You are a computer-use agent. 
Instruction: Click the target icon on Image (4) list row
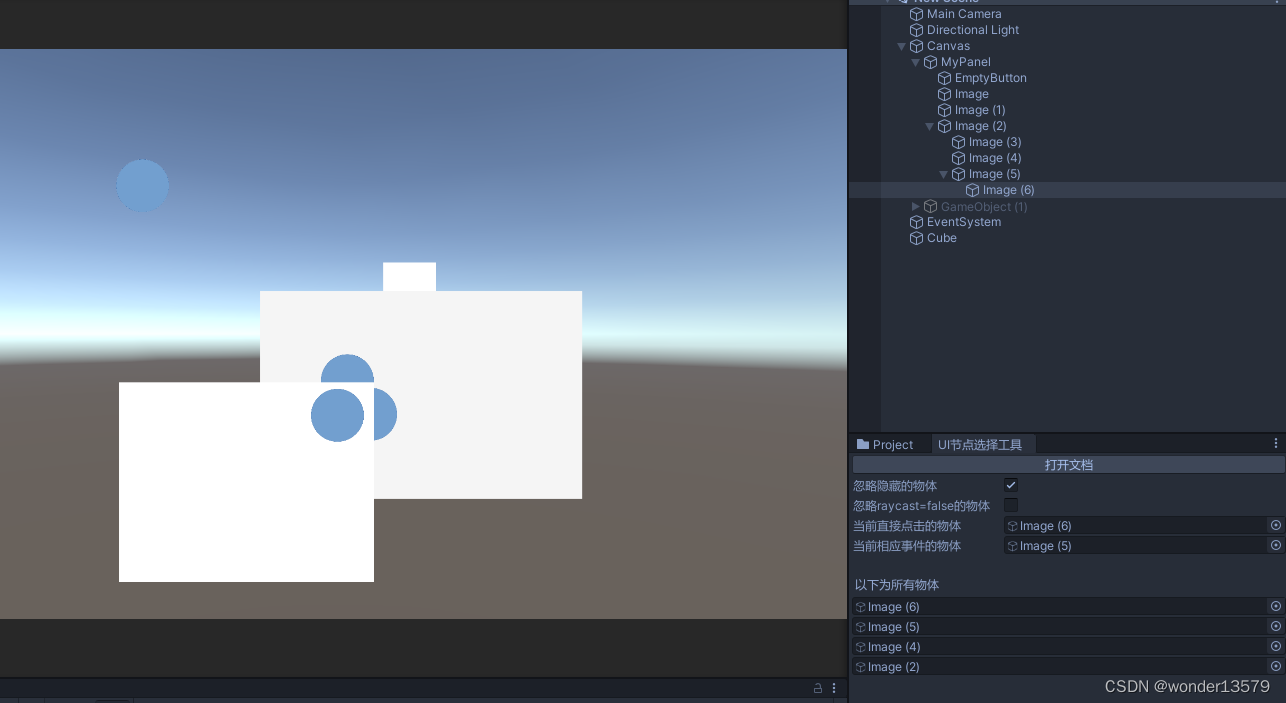coord(1275,646)
